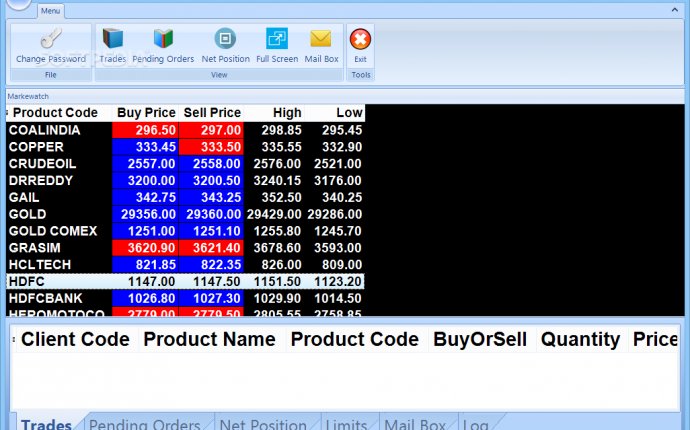The width and height of the screenshot is (690, 430).
Task: Sort by High column header
Action: 274,113
